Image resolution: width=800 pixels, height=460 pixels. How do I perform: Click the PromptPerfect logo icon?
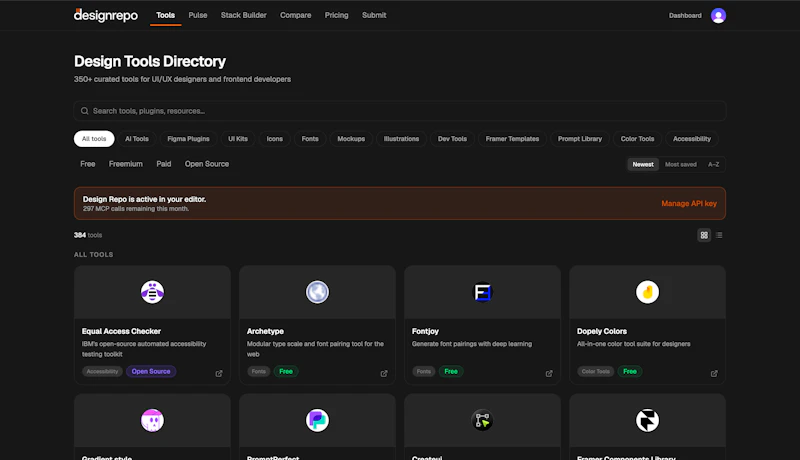(x=317, y=420)
